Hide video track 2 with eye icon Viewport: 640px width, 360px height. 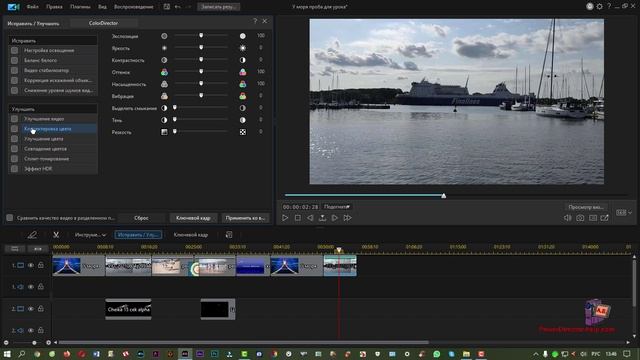31,309
